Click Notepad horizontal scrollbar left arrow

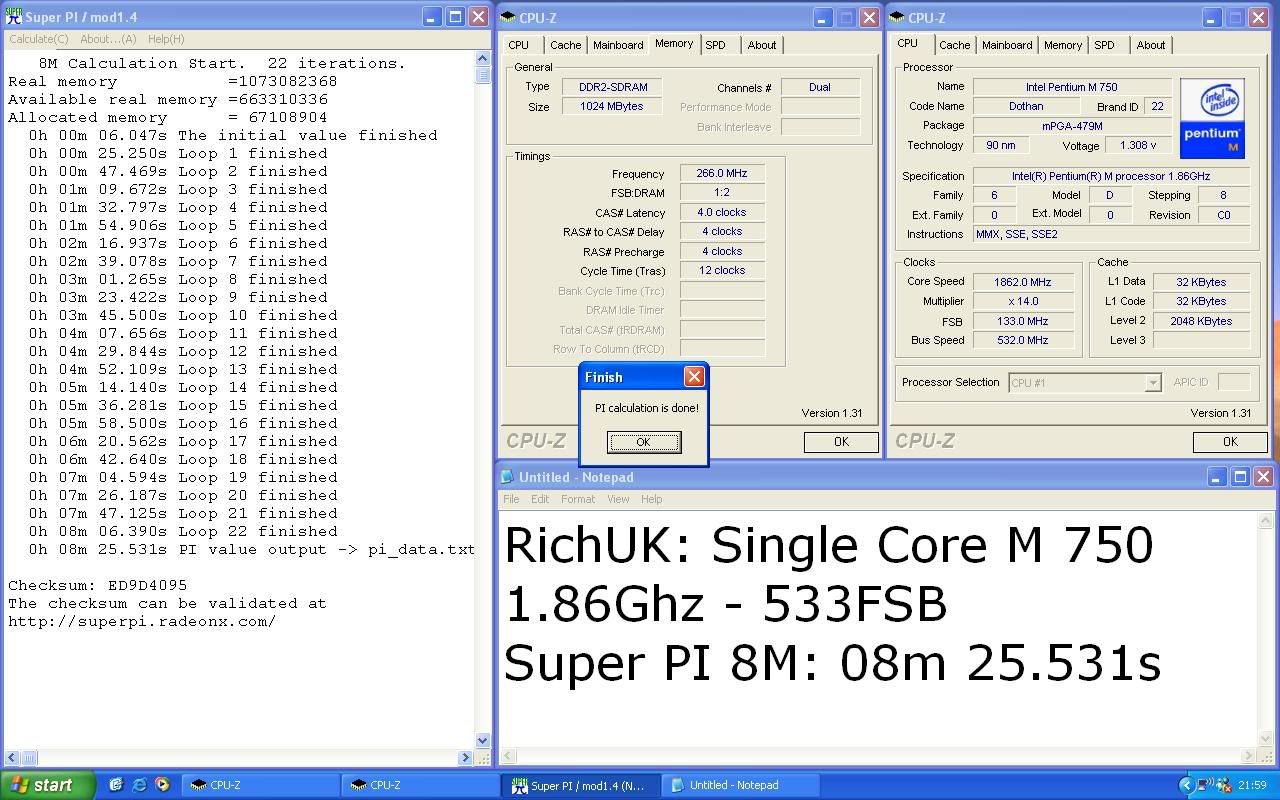pos(506,758)
